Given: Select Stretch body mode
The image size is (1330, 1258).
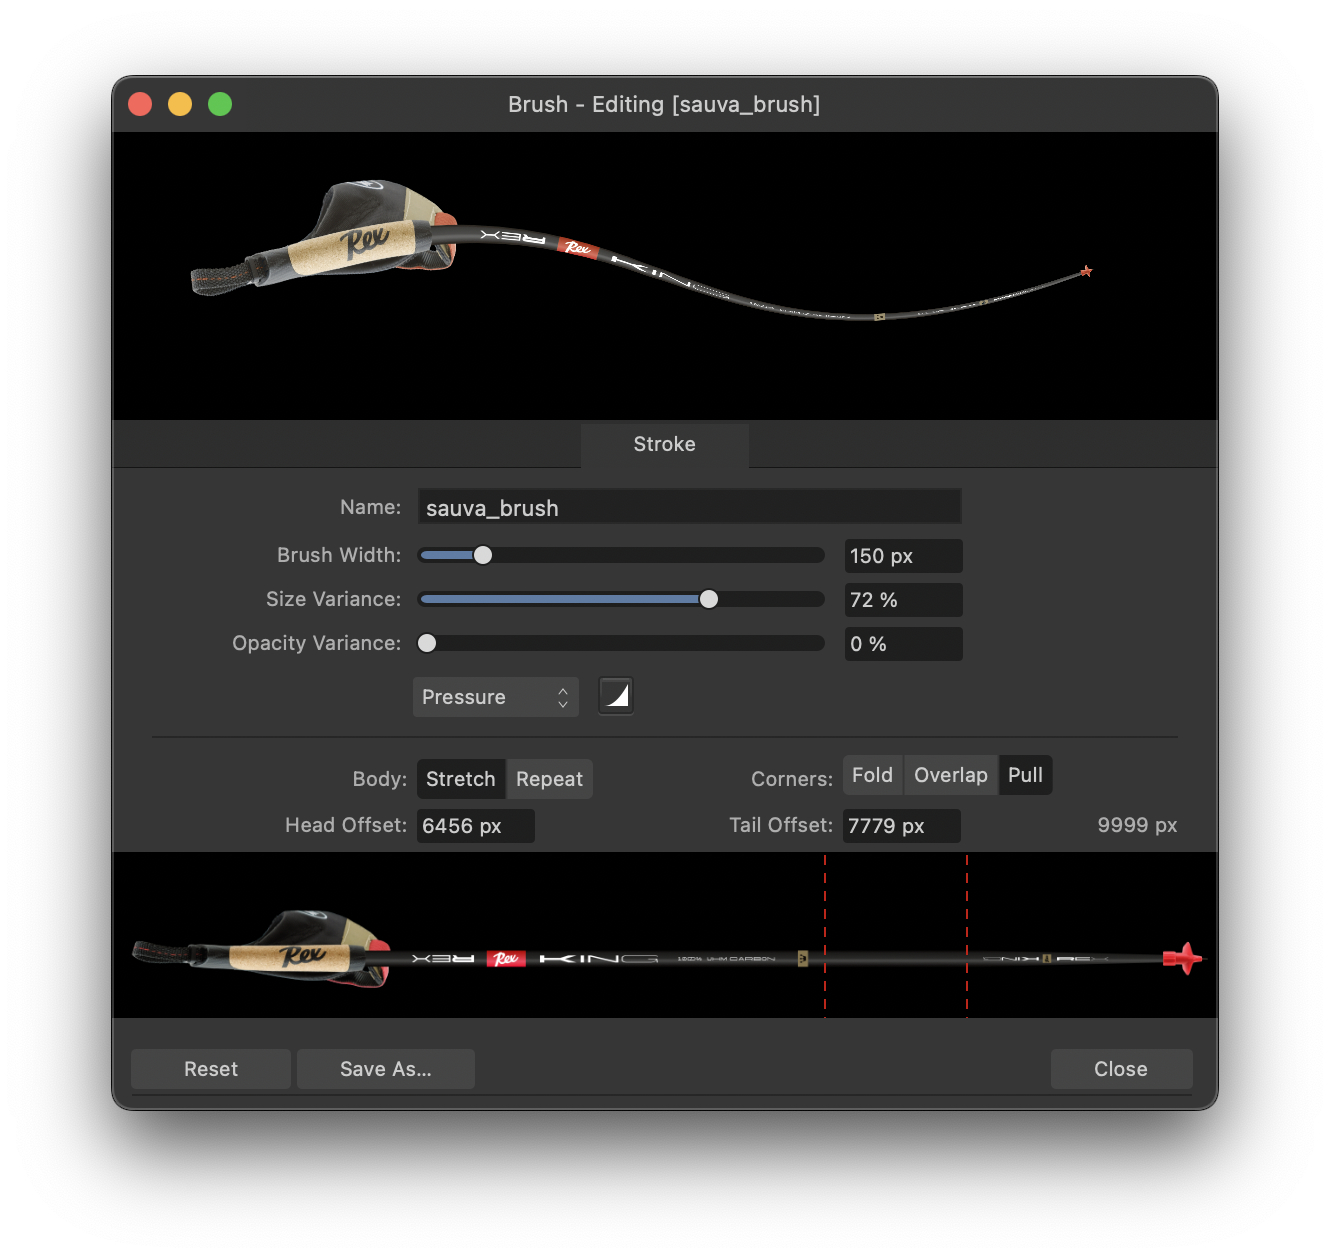Looking at the screenshot, I should point(460,779).
